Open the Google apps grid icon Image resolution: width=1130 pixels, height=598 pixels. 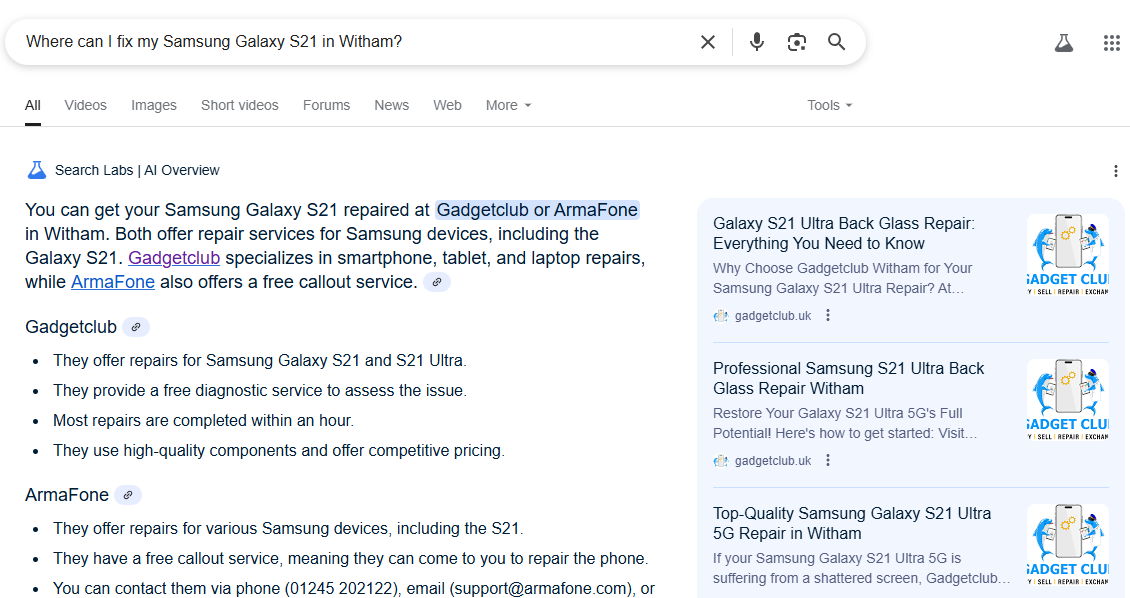1111,43
